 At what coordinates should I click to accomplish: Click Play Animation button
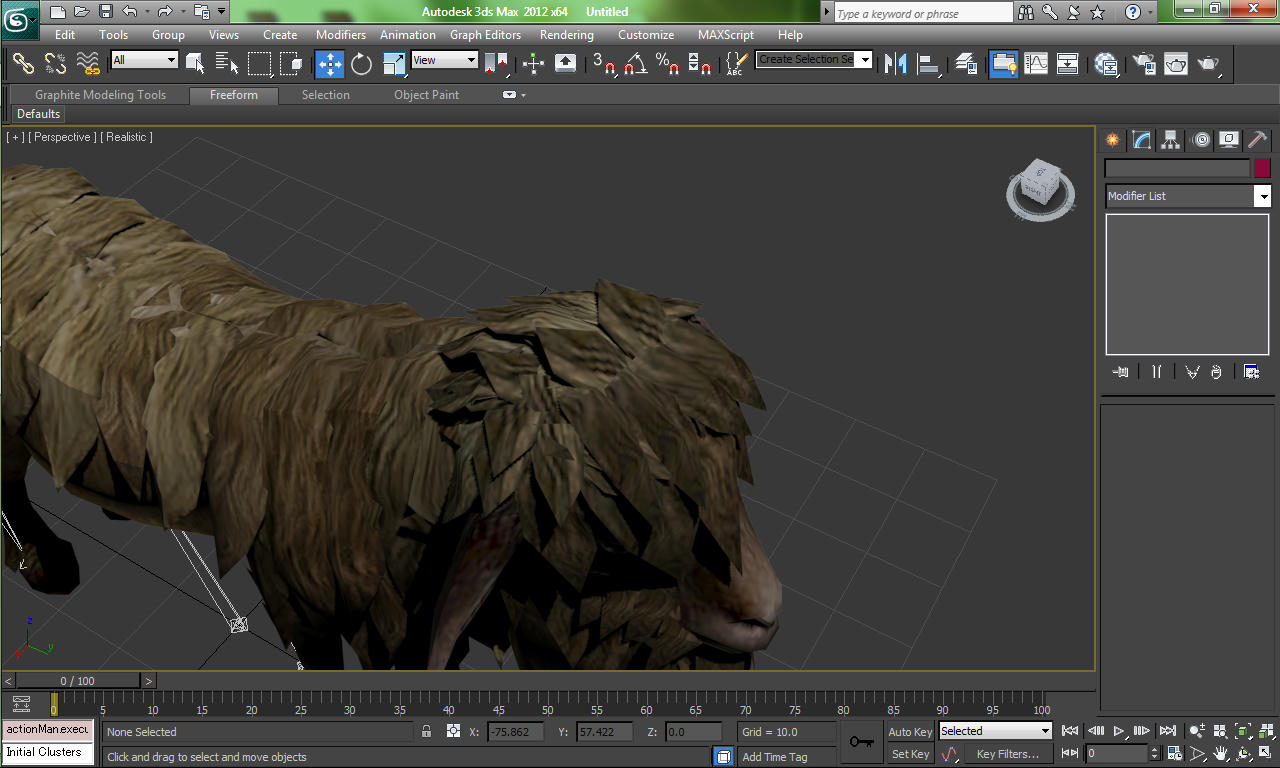click(x=1120, y=731)
